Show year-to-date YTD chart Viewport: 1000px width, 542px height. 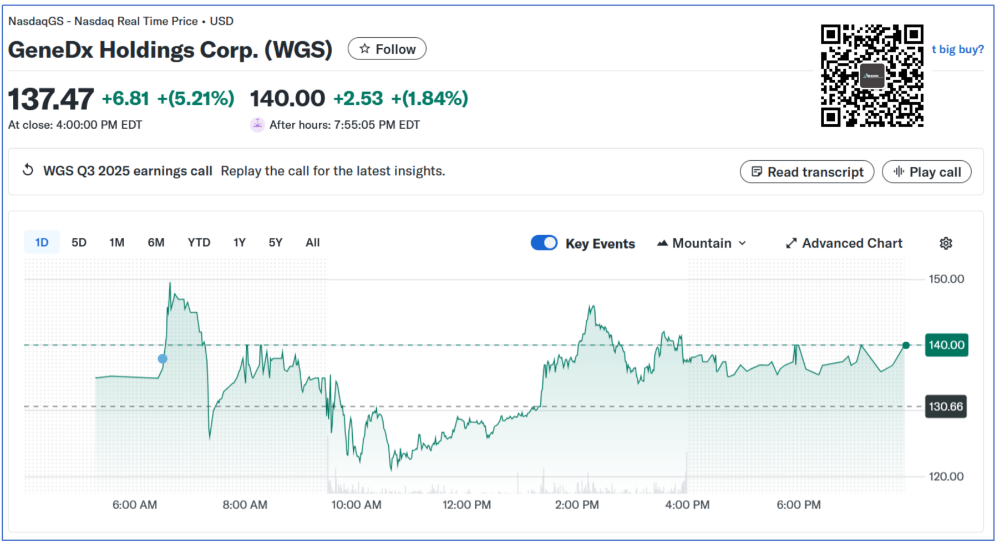click(199, 242)
